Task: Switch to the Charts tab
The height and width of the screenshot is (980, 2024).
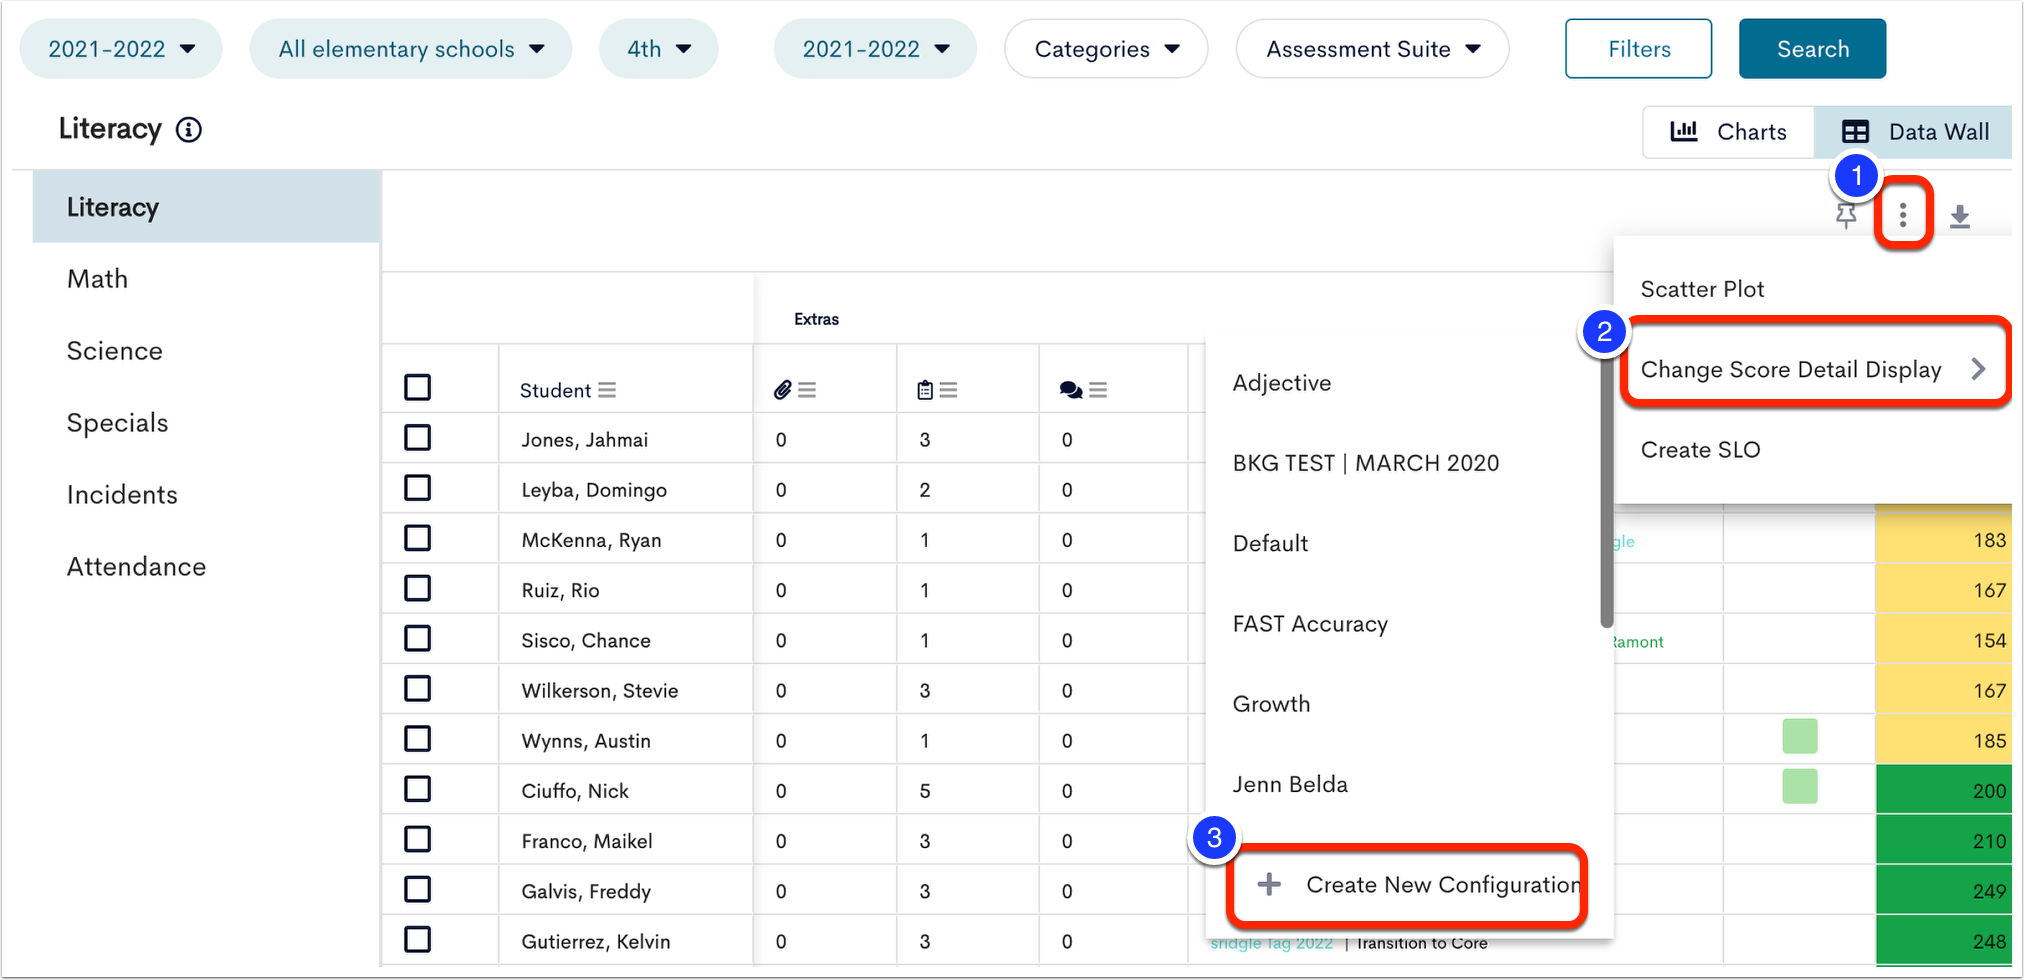Action: [1729, 132]
